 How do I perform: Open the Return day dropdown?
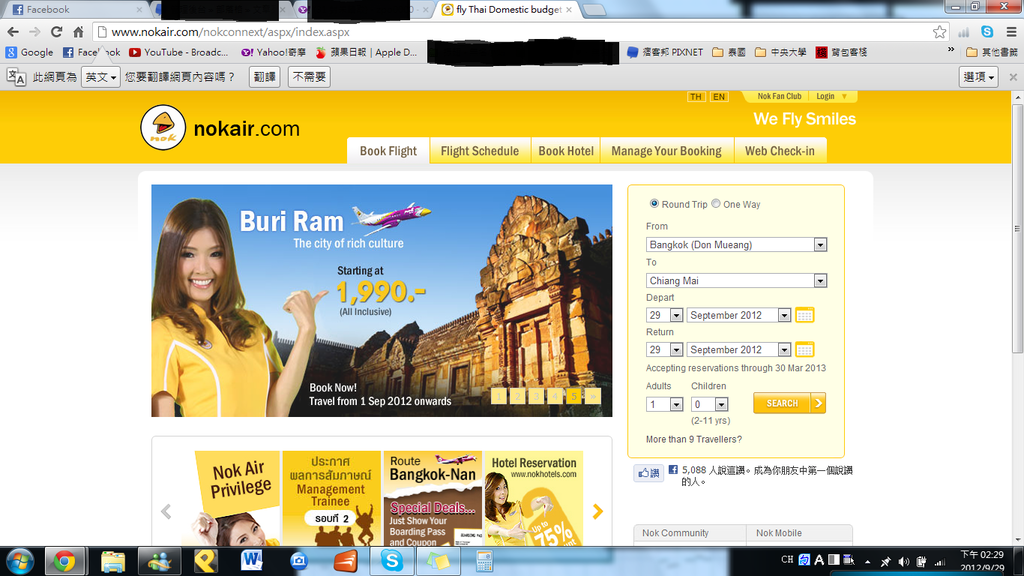coord(664,350)
